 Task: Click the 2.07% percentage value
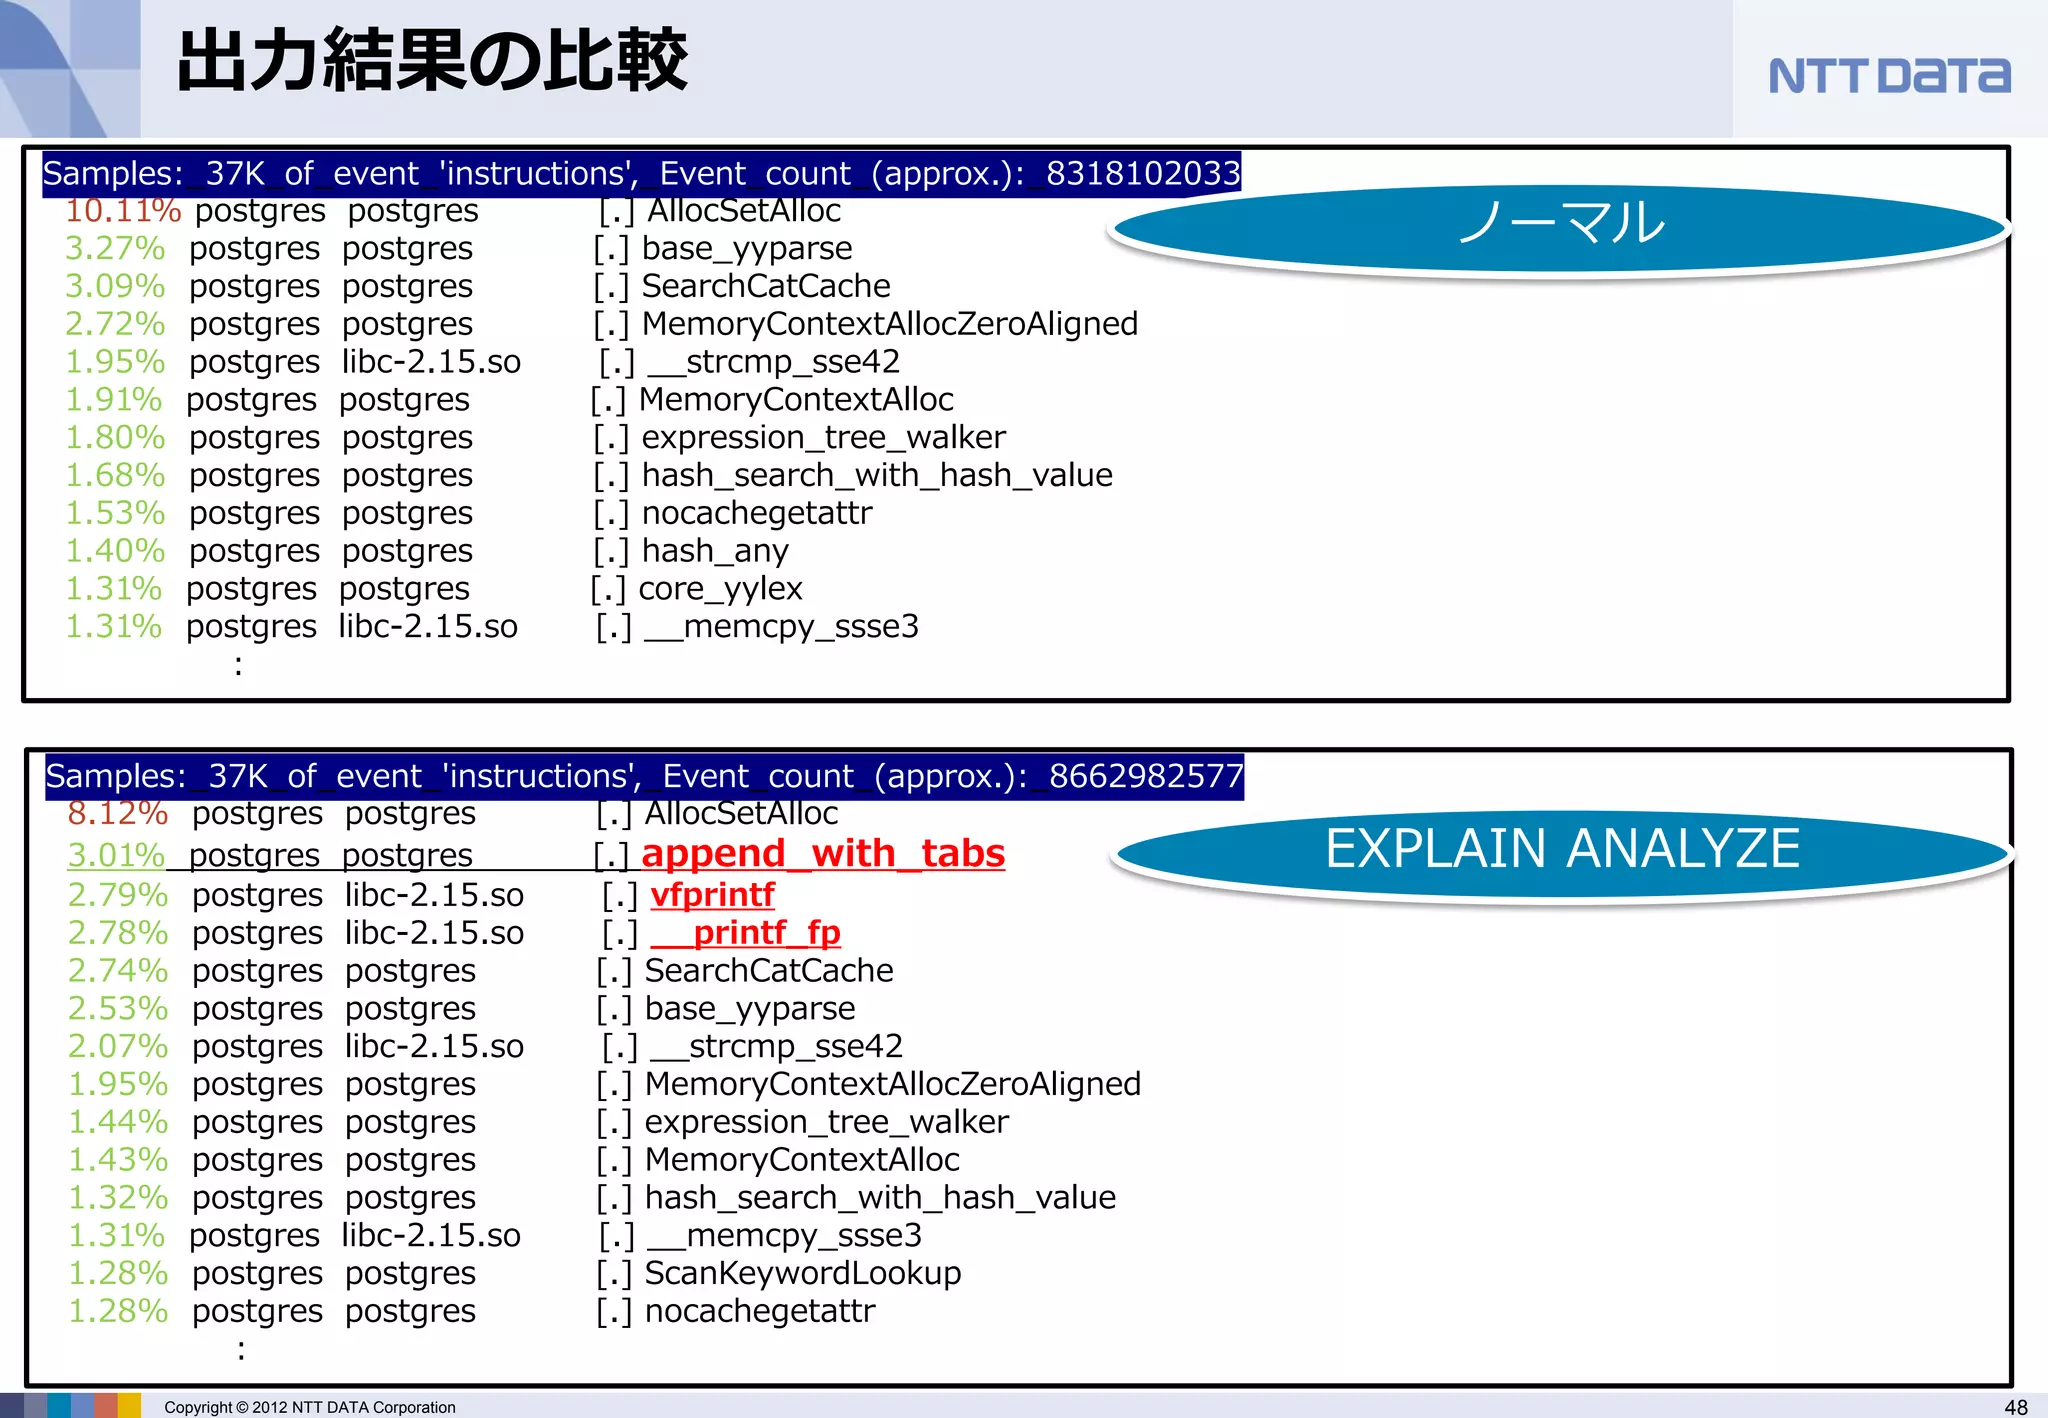pos(118,1046)
